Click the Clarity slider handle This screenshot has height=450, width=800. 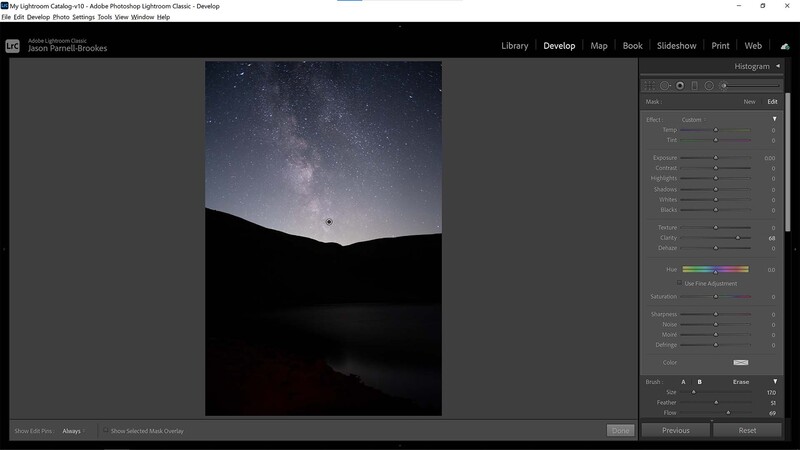[x=738, y=238]
